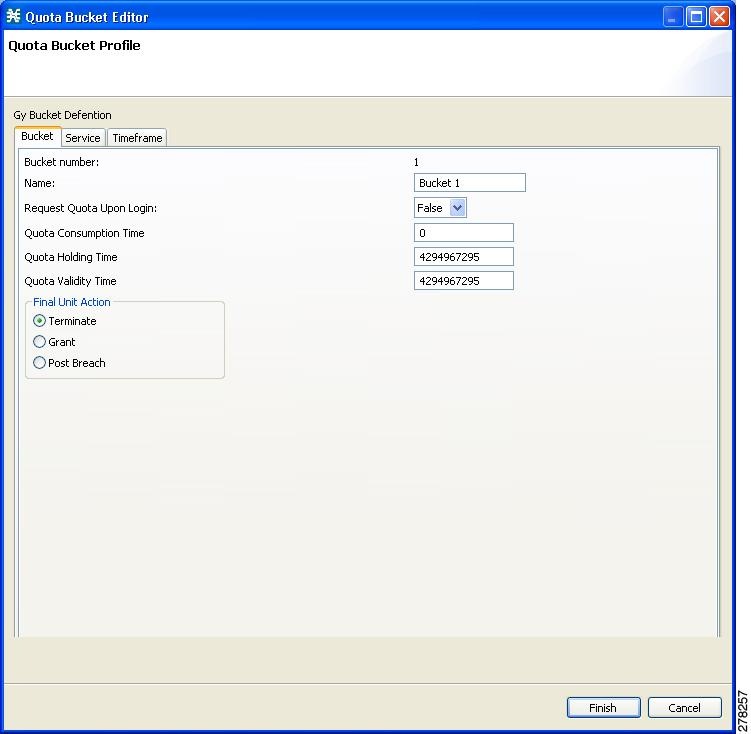This screenshot has height=734, width=751.
Task: Click the Bucket number value 1
Action: click(416, 162)
